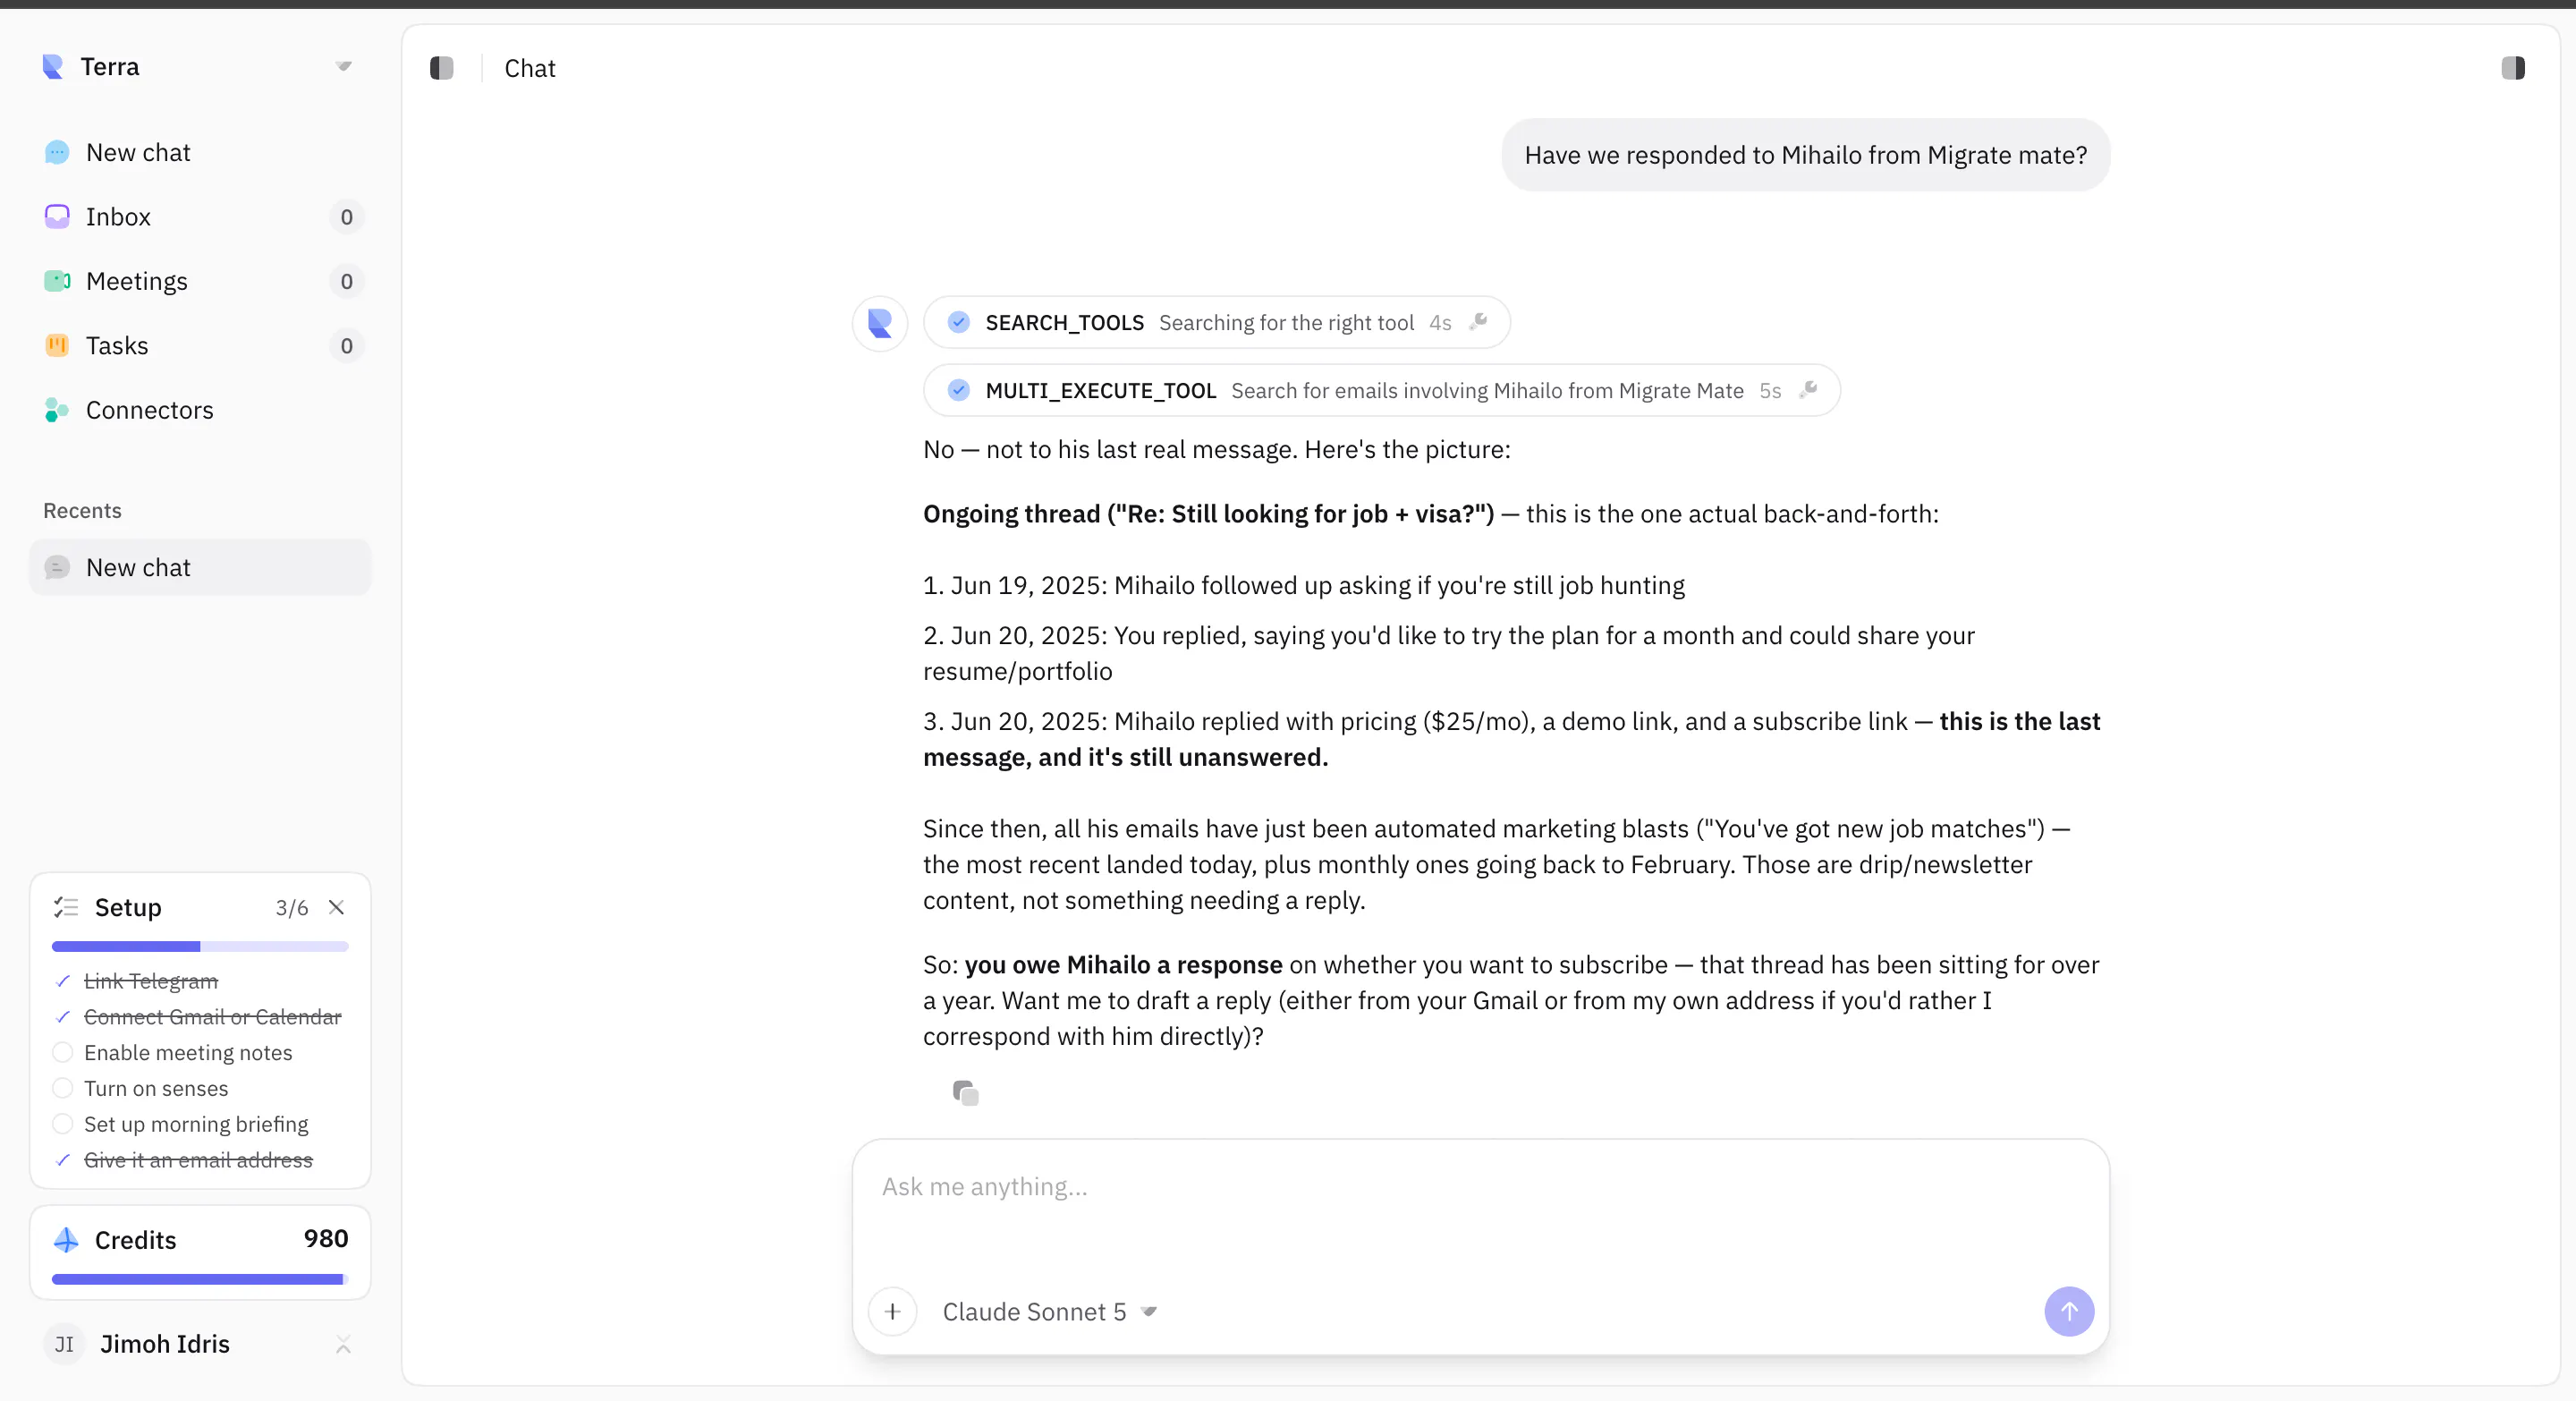The height and width of the screenshot is (1401, 2576).
Task: Click the Tasks board icon
Action: point(57,346)
